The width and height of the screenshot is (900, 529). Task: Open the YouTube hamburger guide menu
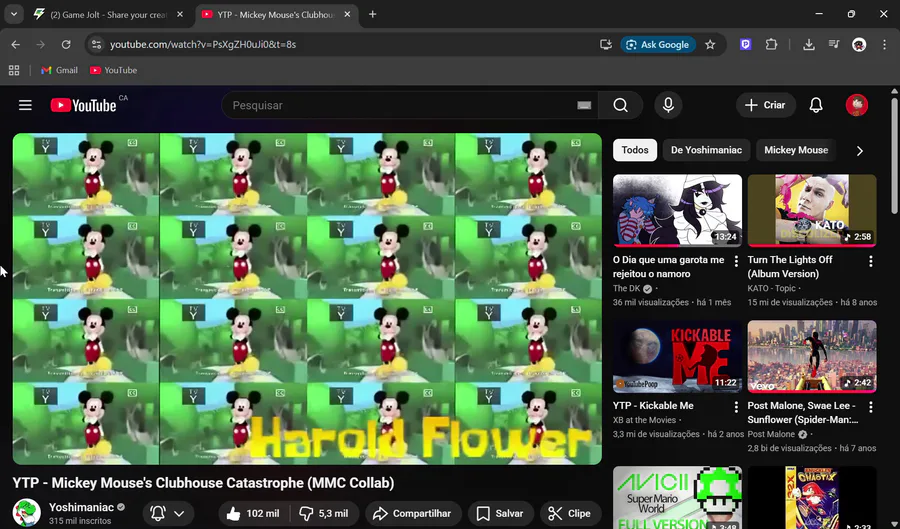pos(25,105)
